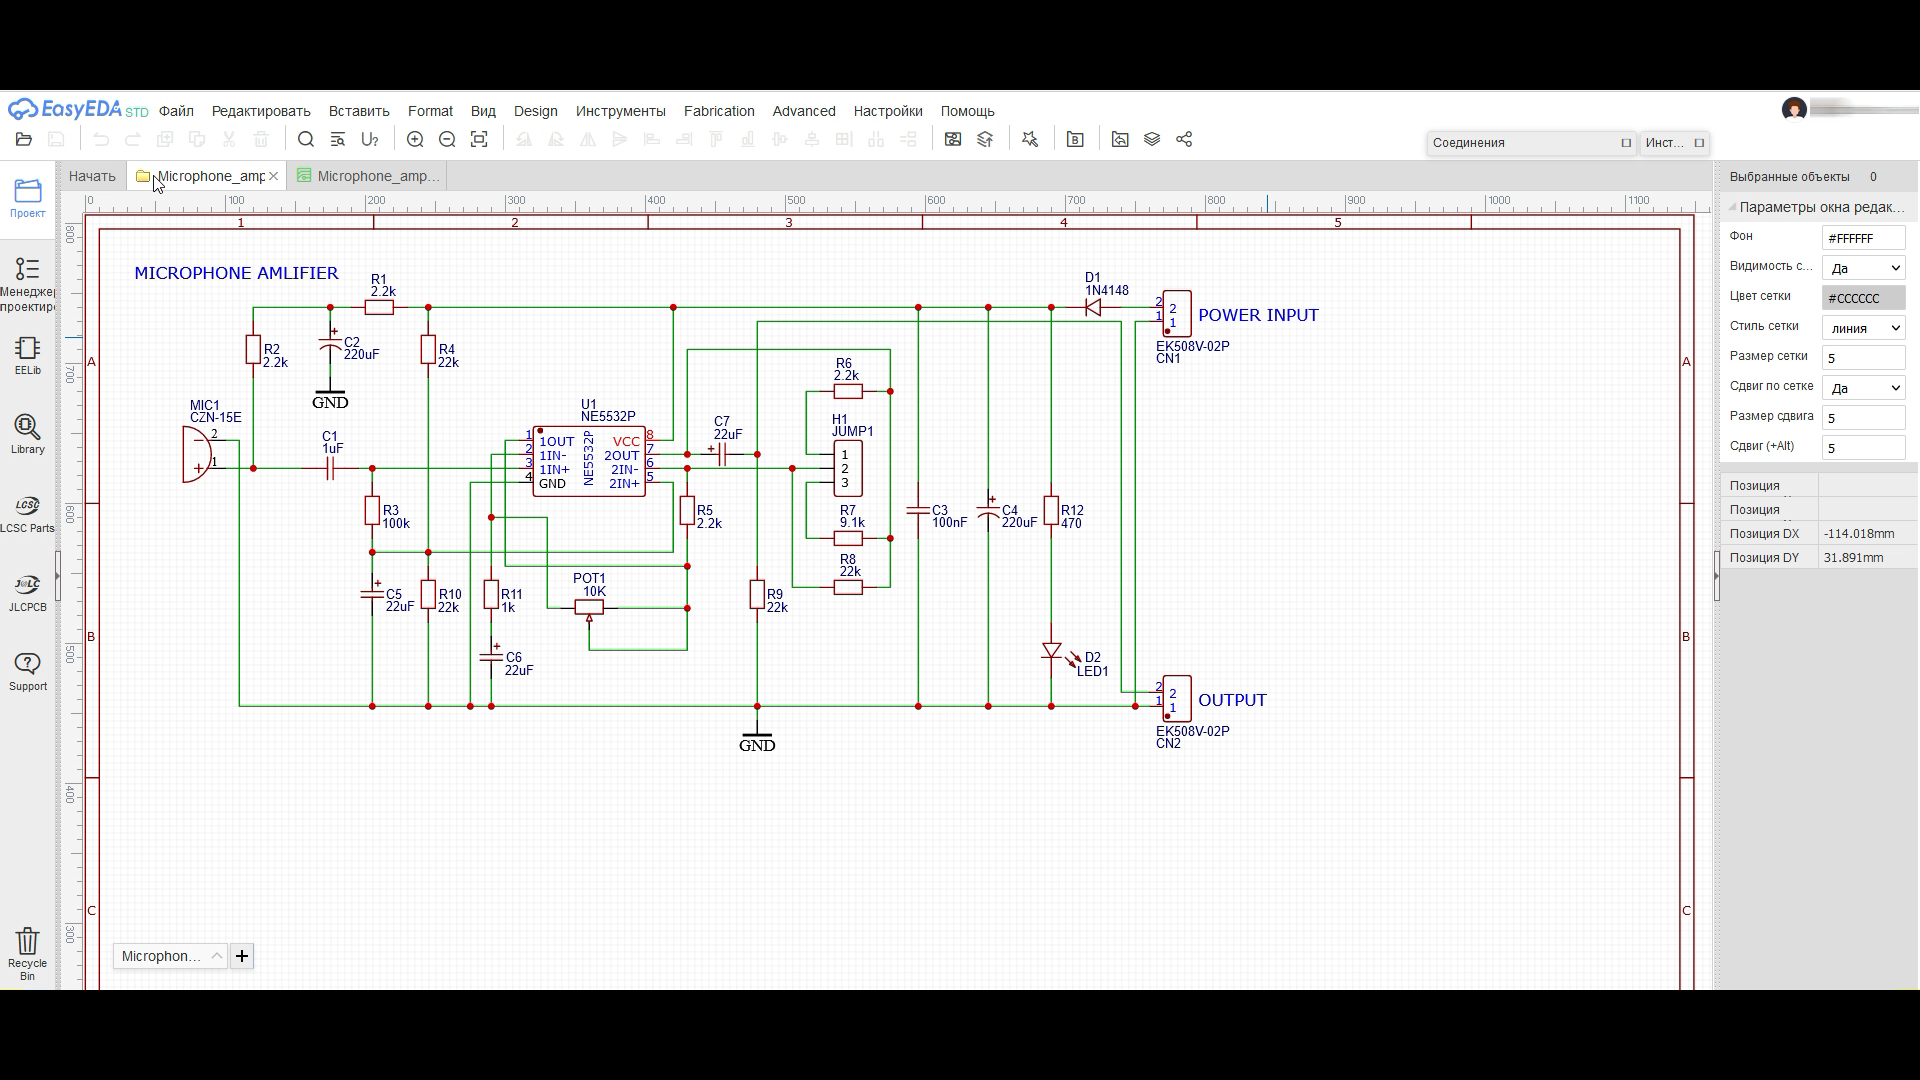
Task: Click the Fit to window icon
Action: [479, 140]
